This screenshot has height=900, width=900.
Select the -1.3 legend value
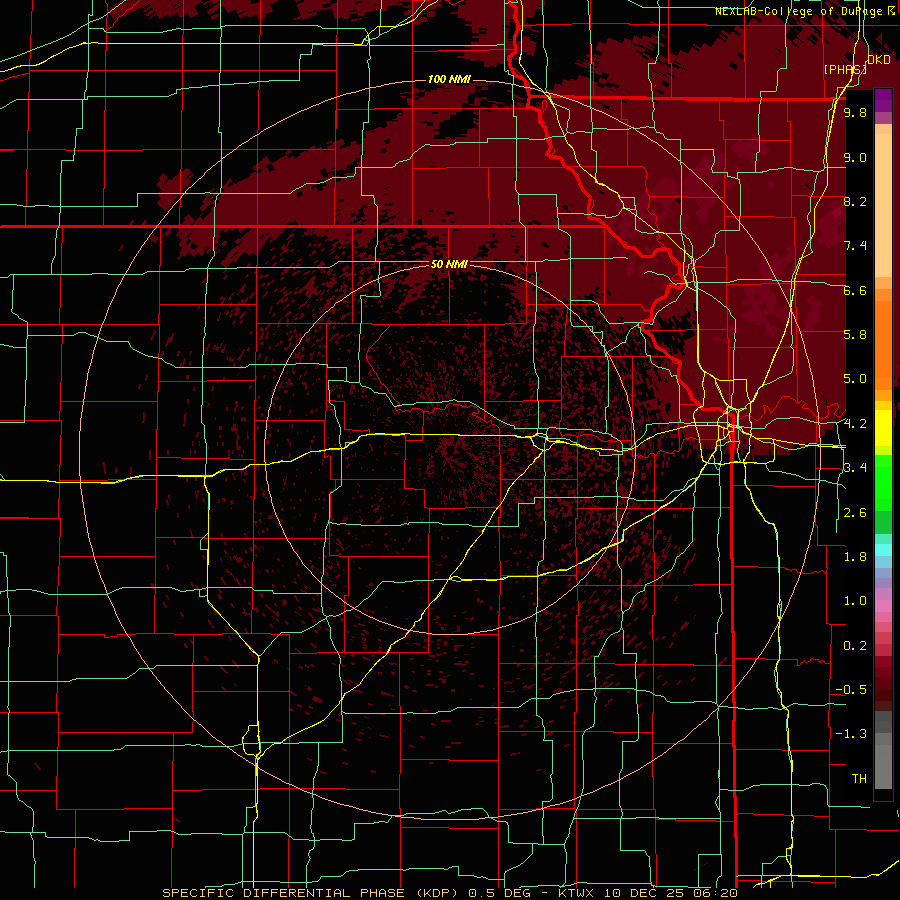point(851,734)
